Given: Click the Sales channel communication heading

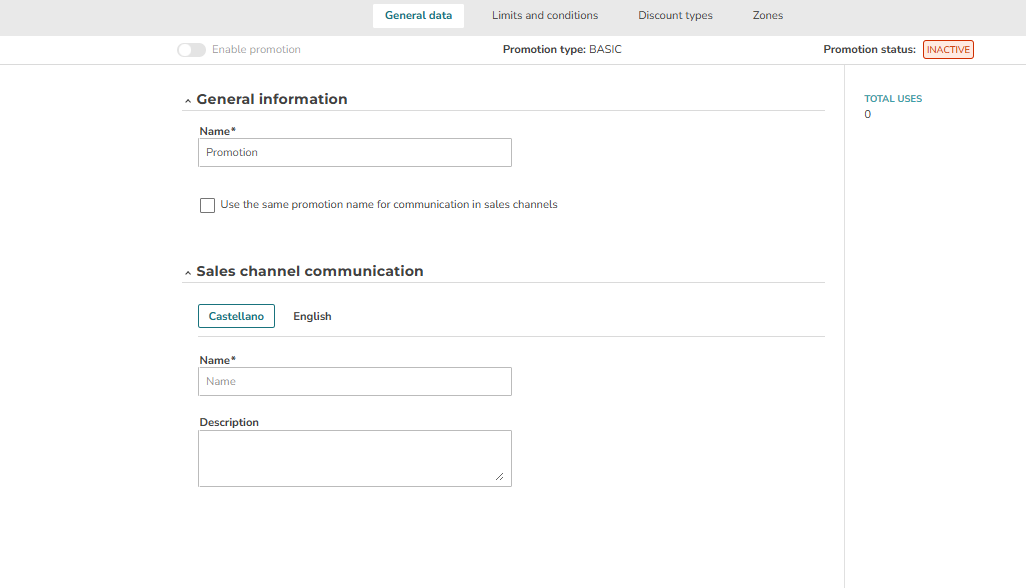Looking at the screenshot, I should pyautogui.click(x=310, y=271).
